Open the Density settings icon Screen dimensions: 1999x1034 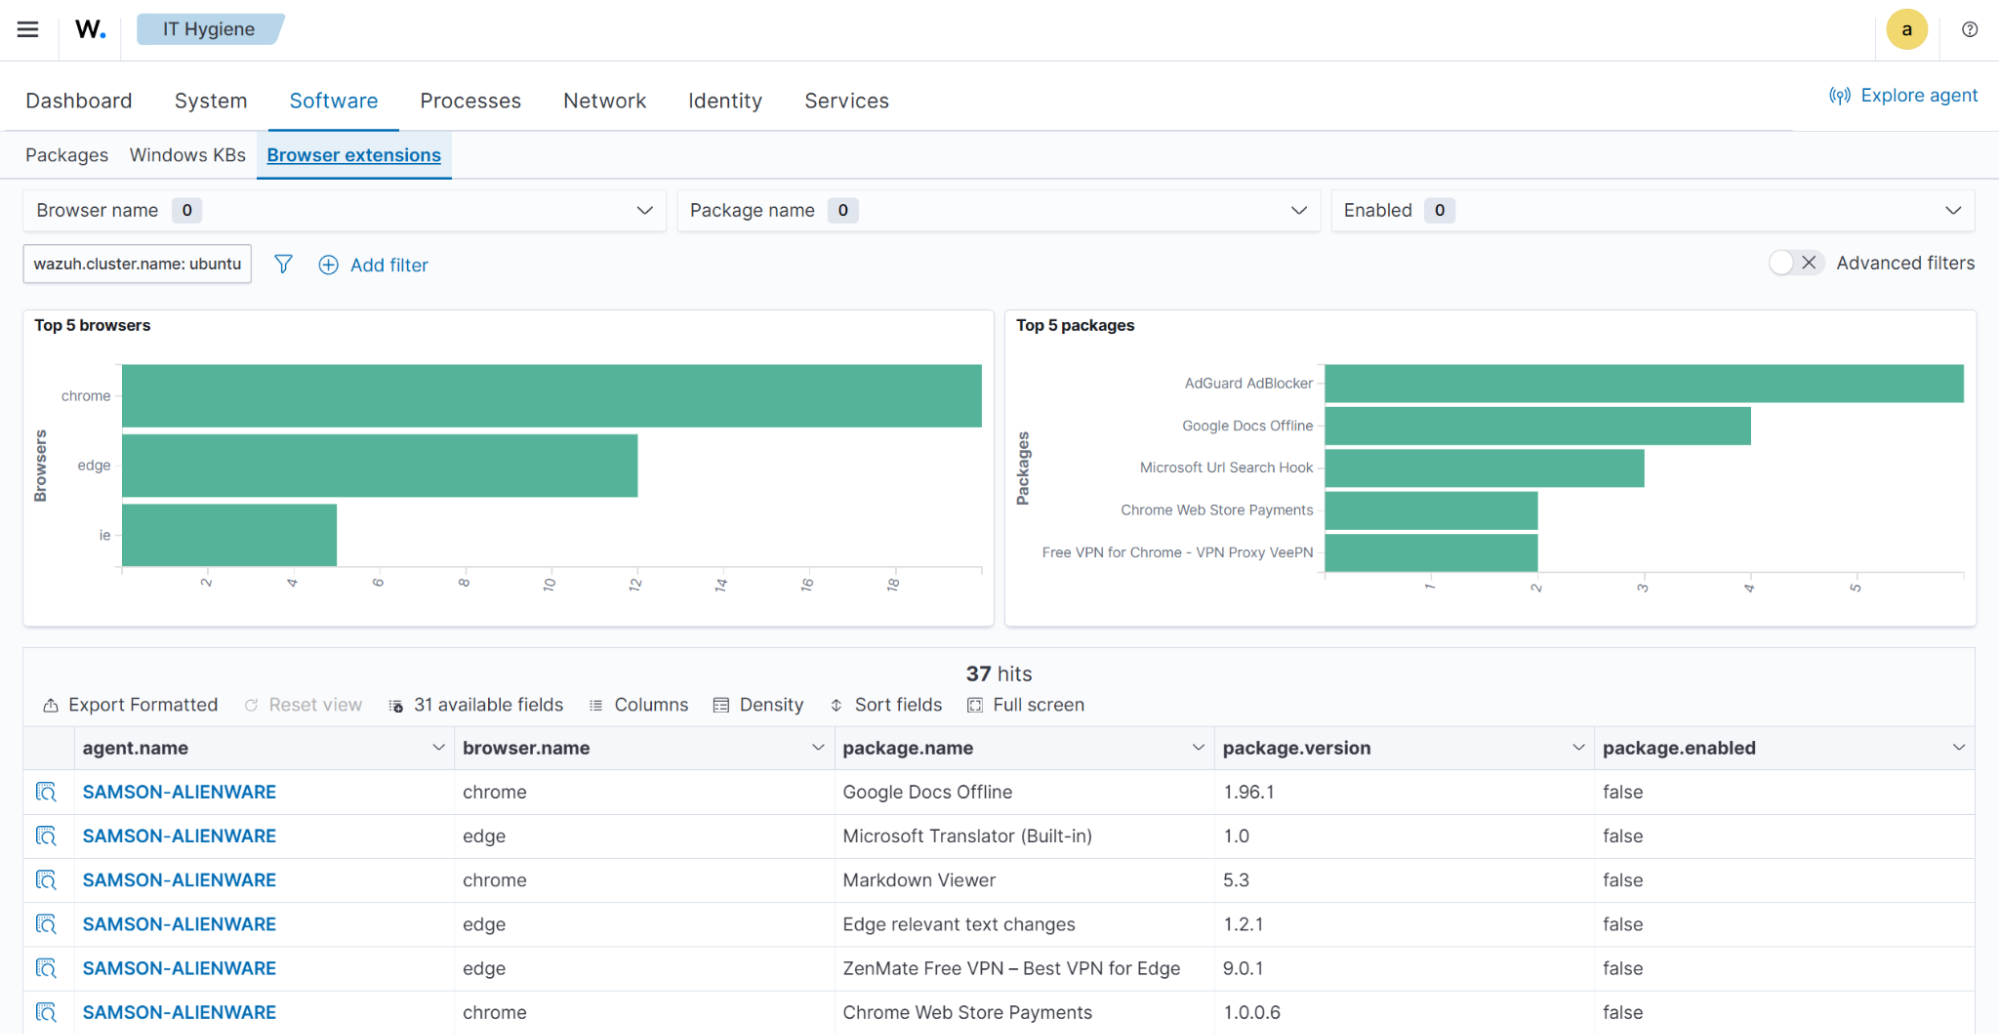coord(721,704)
